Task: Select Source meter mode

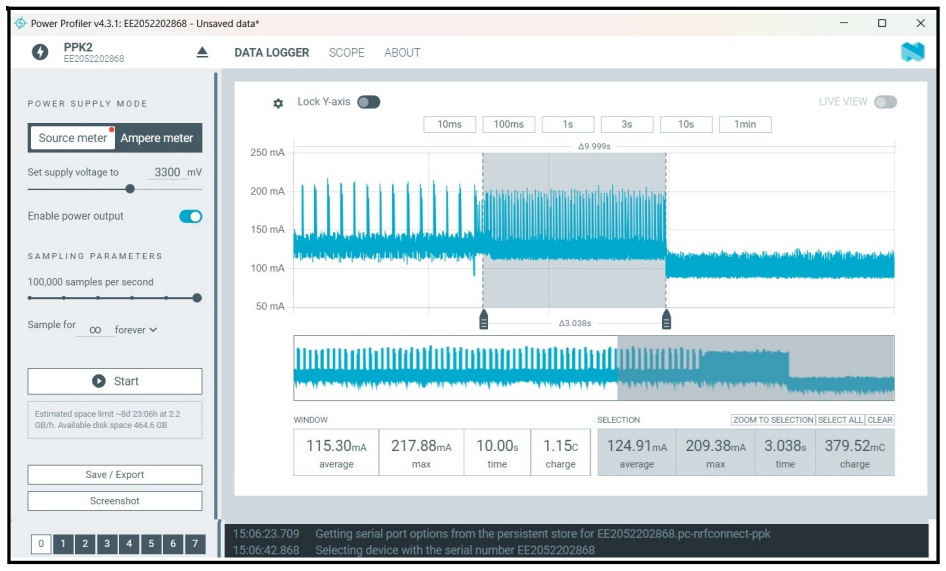Action: [x=72, y=138]
